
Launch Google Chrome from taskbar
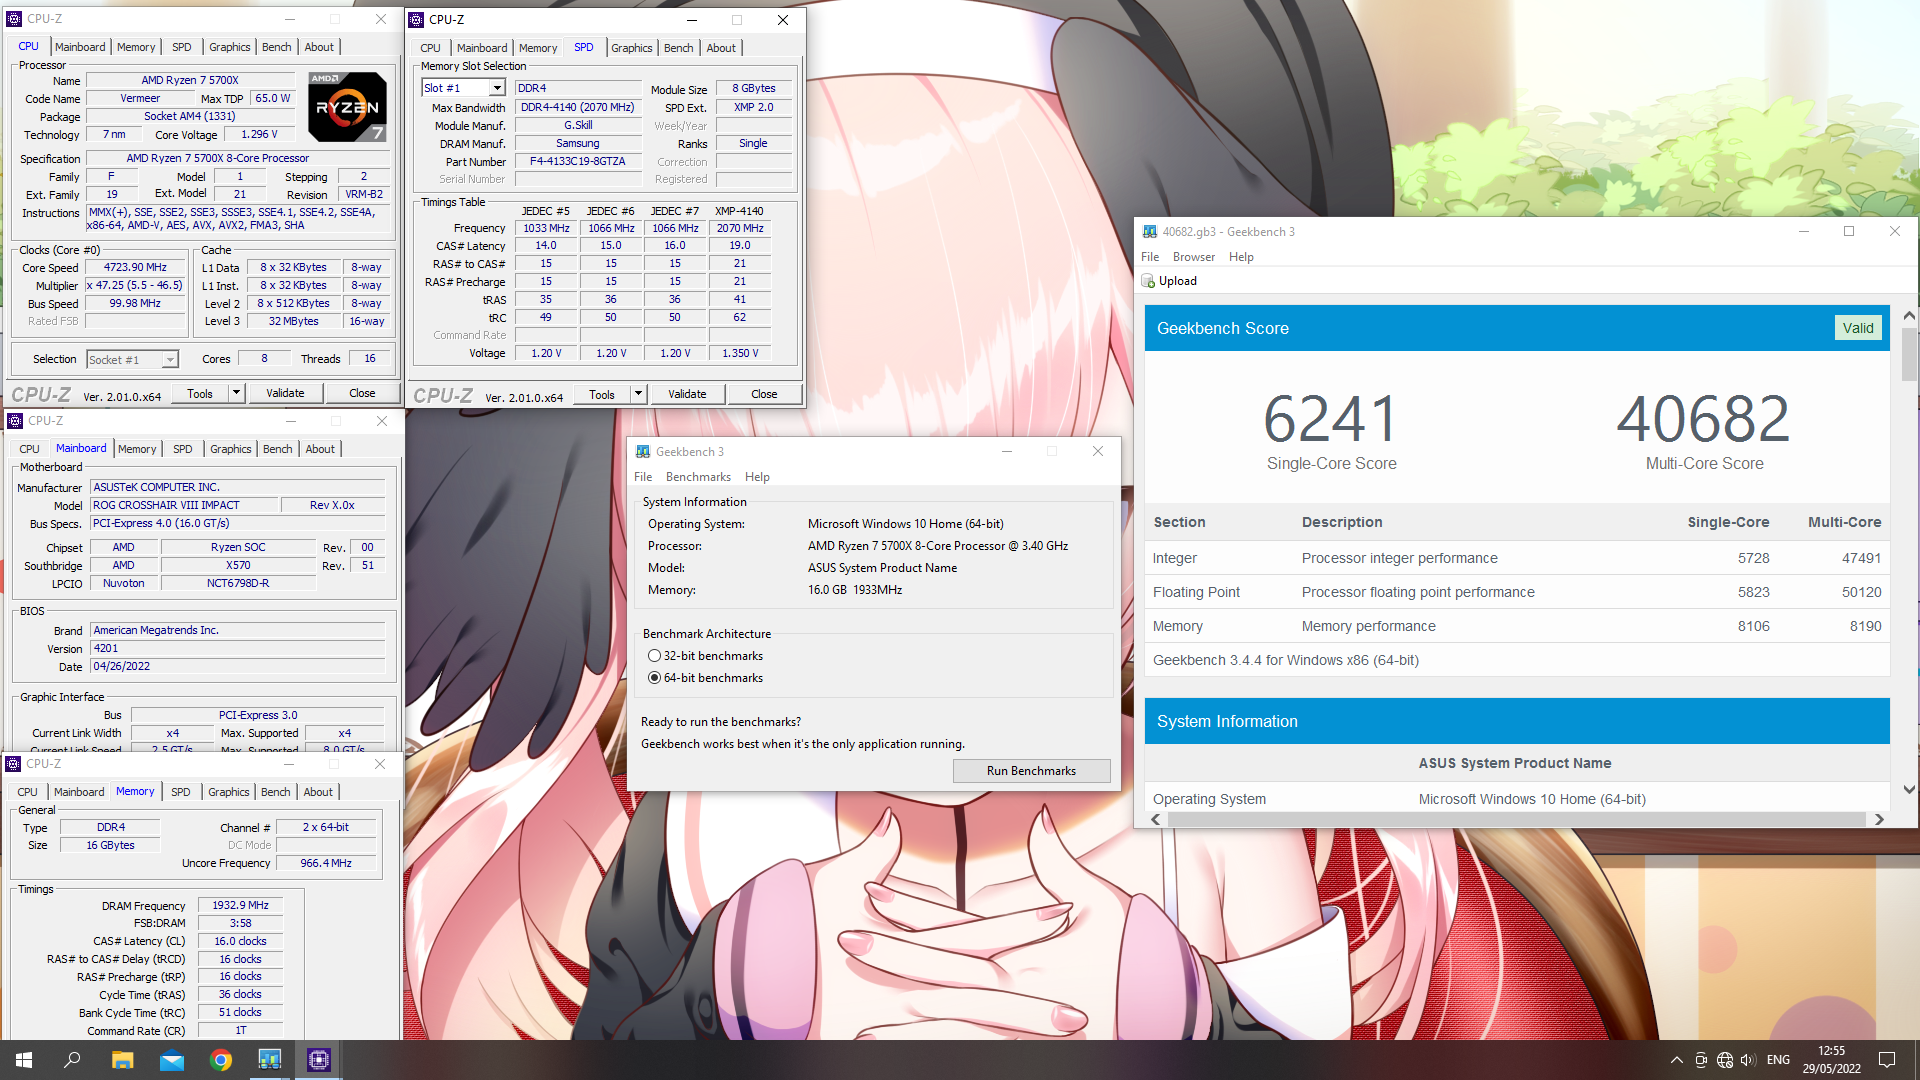coord(220,1060)
